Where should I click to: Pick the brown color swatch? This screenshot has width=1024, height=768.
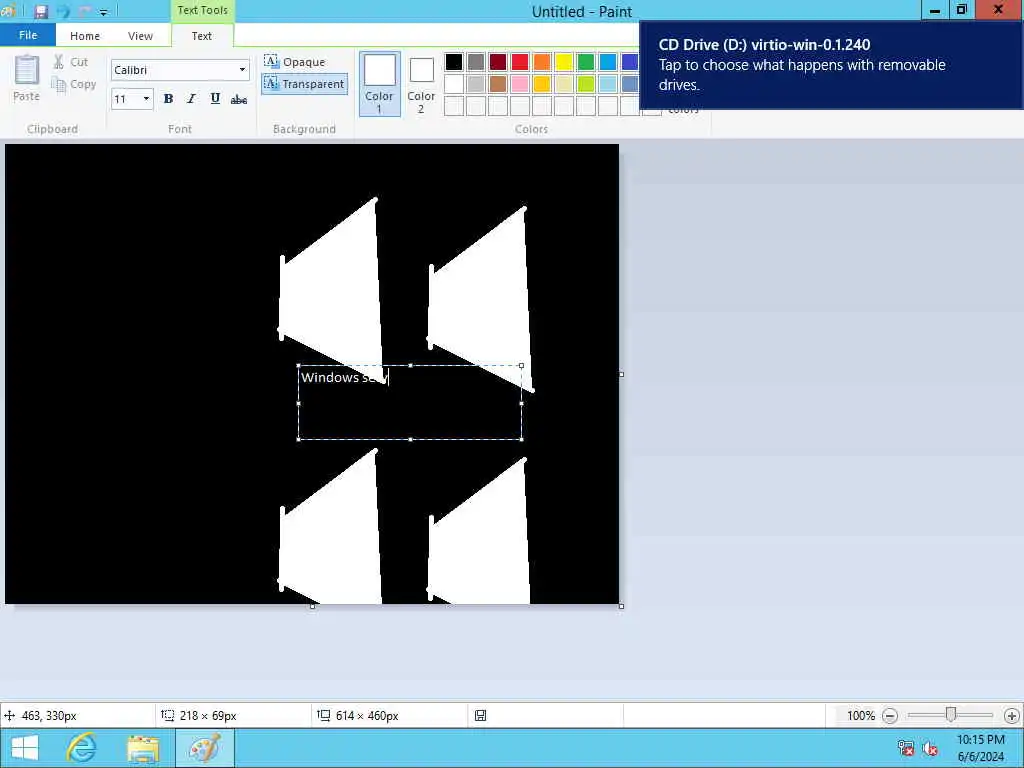click(x=498, y=84)
